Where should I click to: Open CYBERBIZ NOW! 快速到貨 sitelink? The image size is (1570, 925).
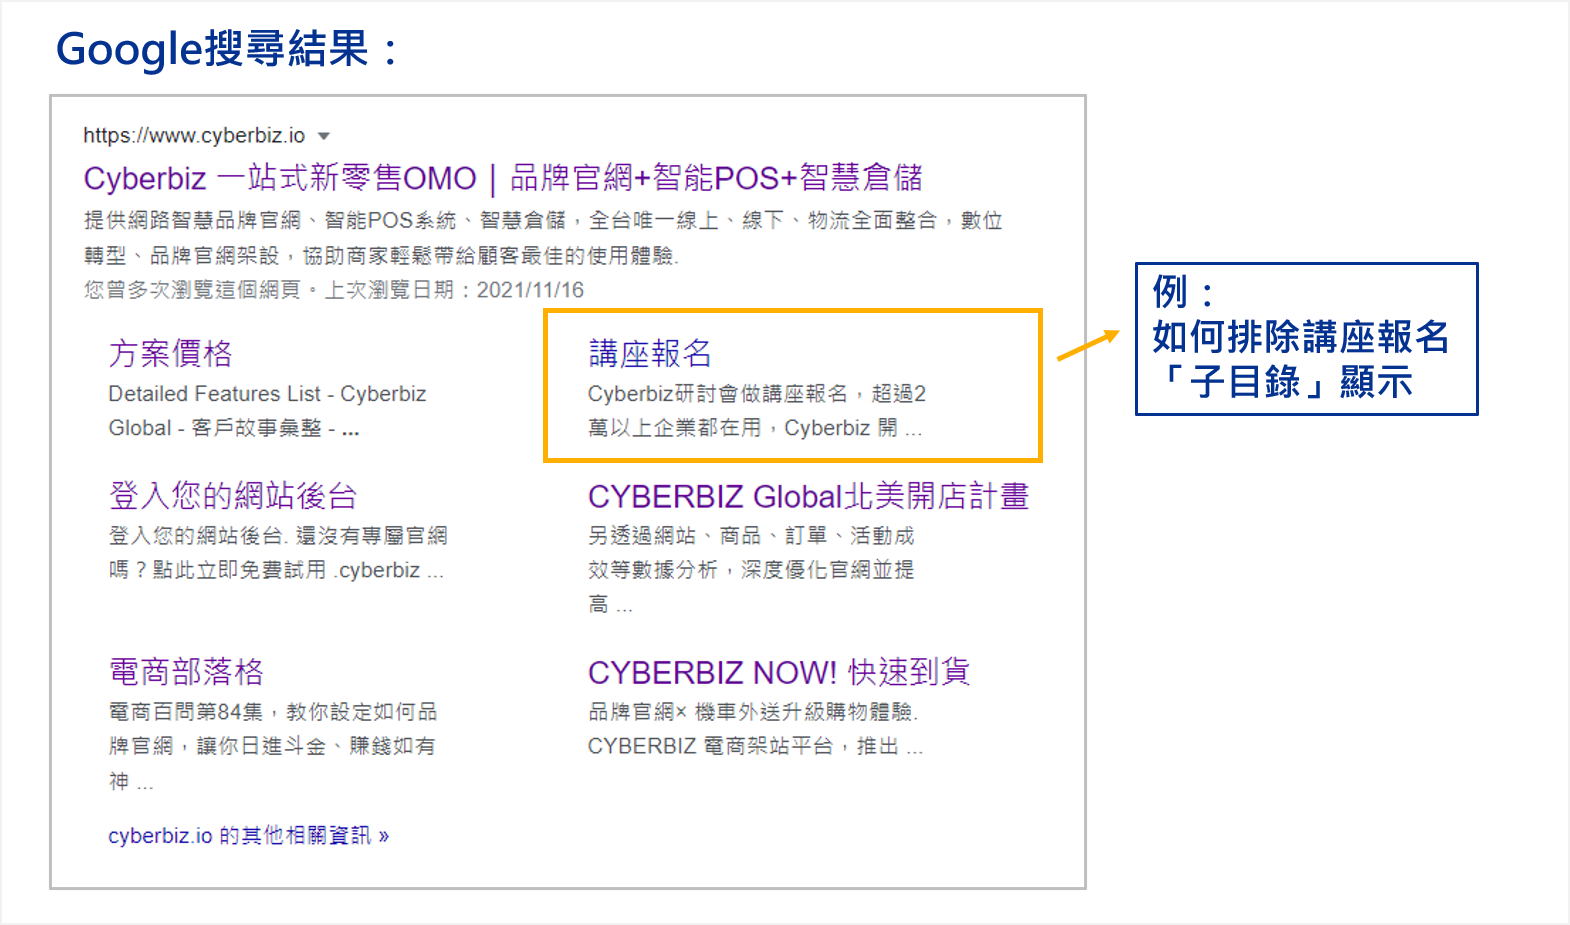pos(778,671)
